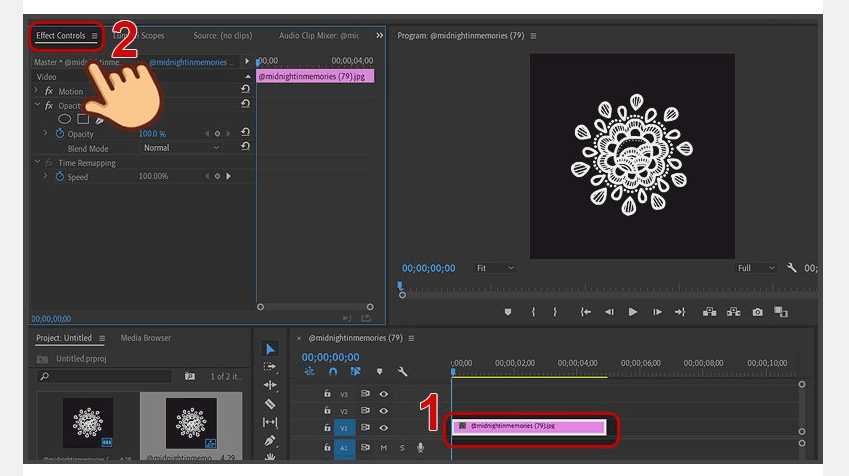849x476 pixels.
Task: Click the timeline Add Marker icon
Action: coord(379,371)
